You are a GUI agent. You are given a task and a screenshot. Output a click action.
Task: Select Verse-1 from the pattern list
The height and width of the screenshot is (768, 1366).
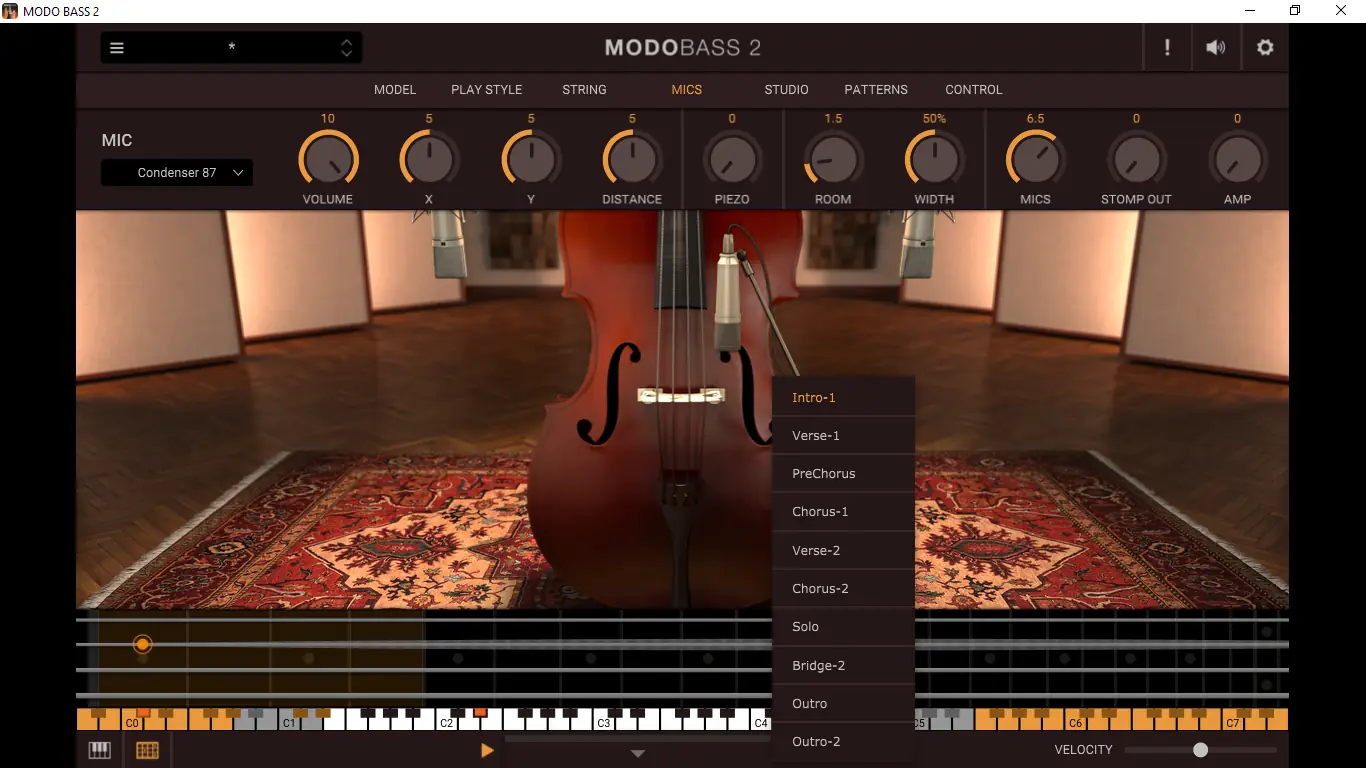coord(844,436)
